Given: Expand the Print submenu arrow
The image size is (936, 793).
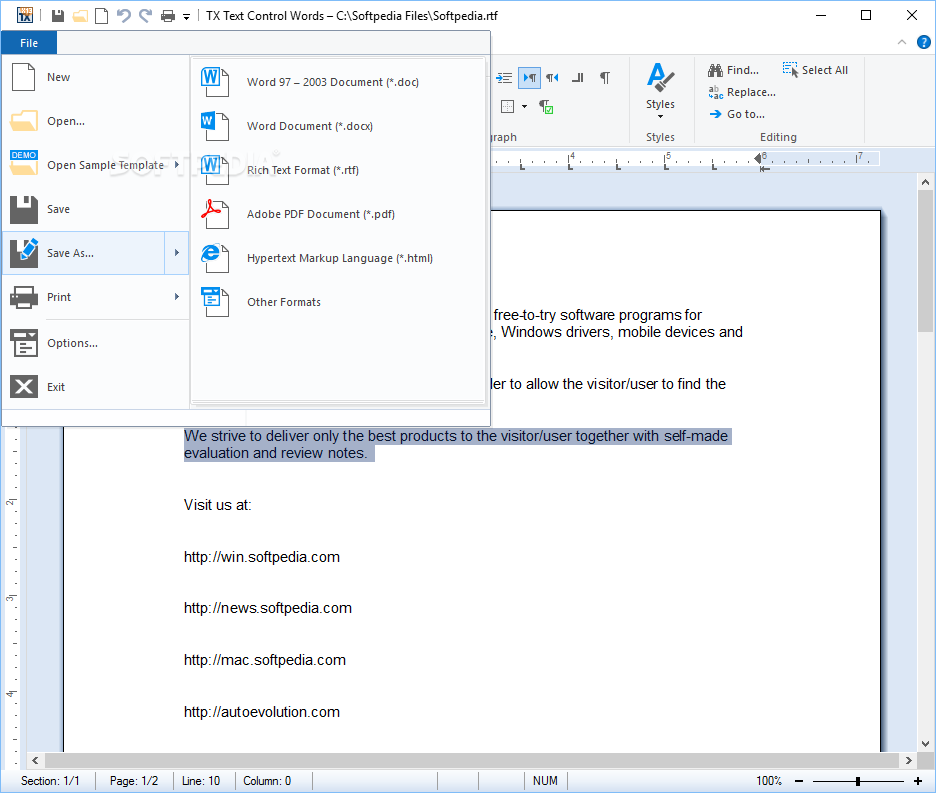Looking at the screenshot, I should [177, 297].
